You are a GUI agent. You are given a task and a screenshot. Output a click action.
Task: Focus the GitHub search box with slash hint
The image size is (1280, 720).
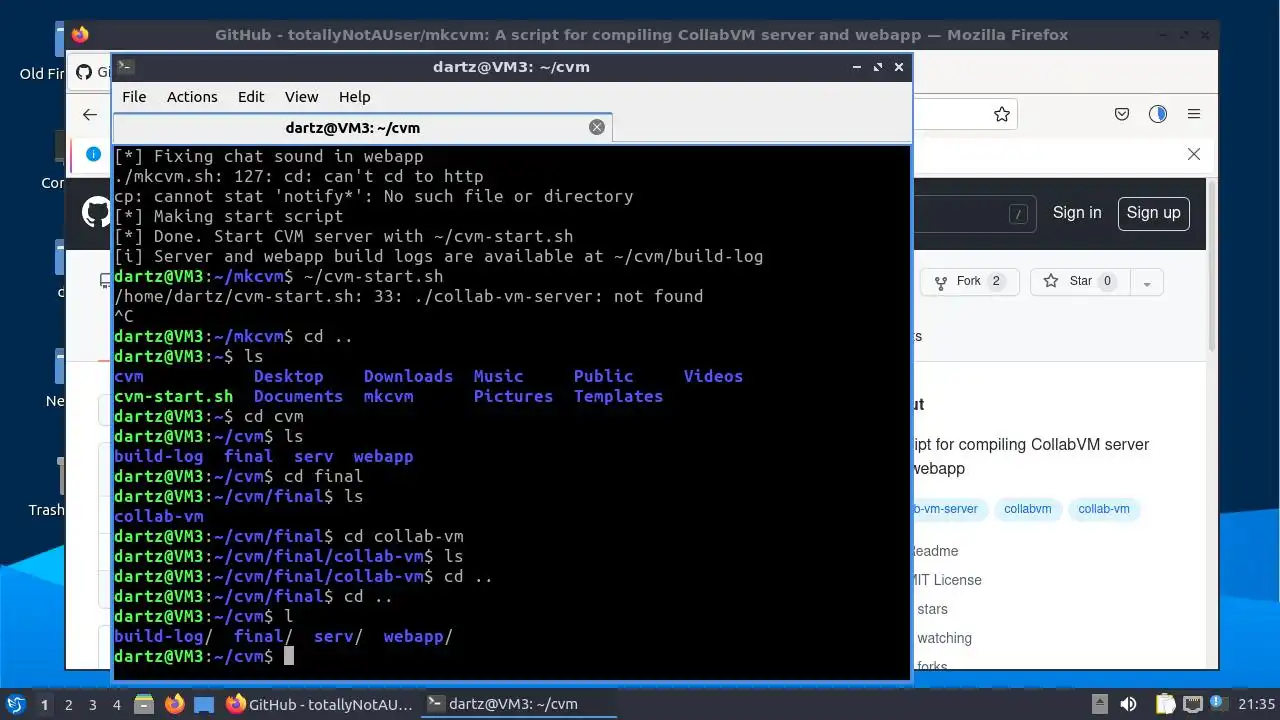pyautogui.click(x=972, y=213)
